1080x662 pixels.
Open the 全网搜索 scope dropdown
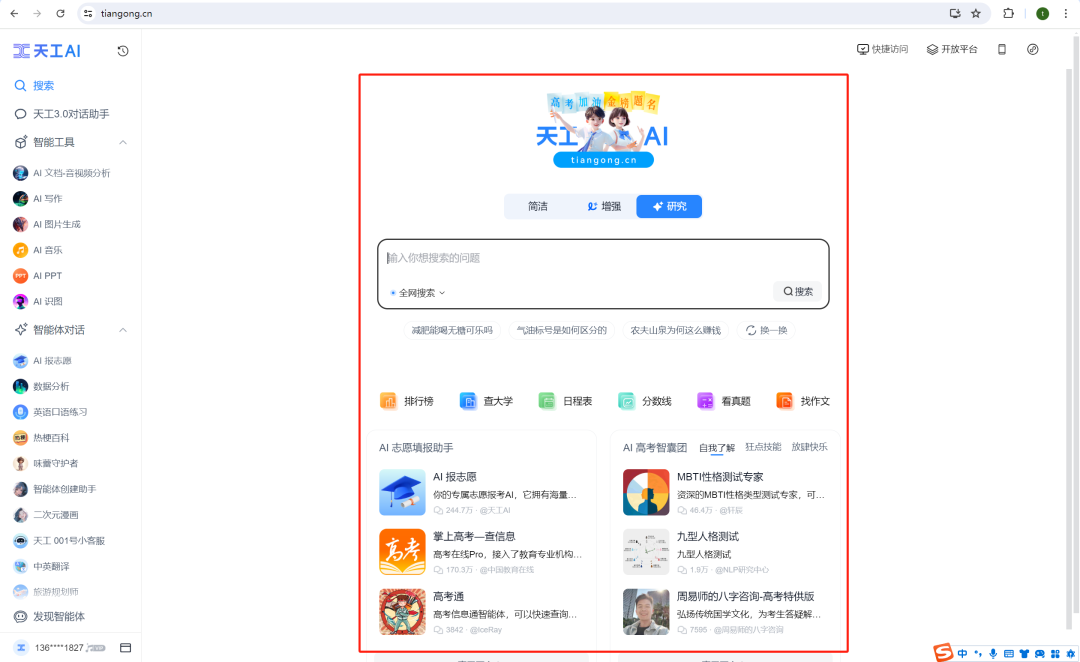pyautogui.click(x=418, y=293)
